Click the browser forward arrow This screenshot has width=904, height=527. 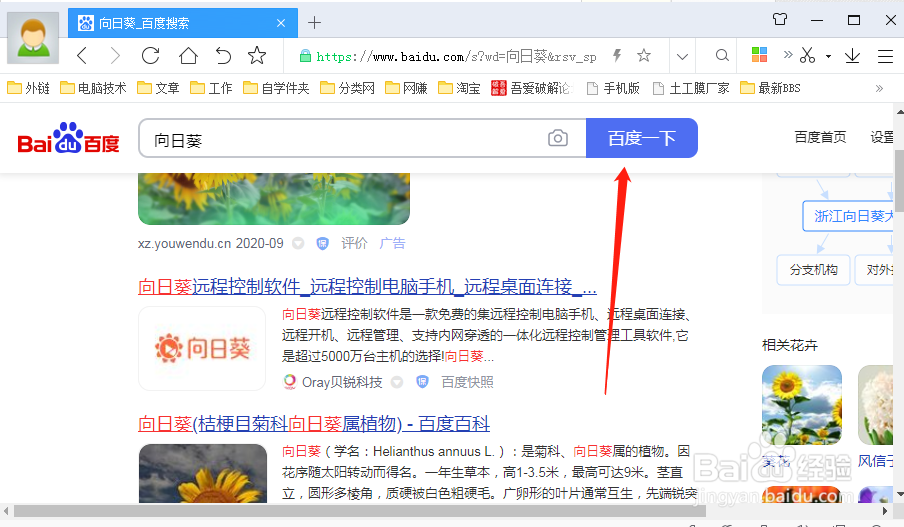click(x=115, y=56)
